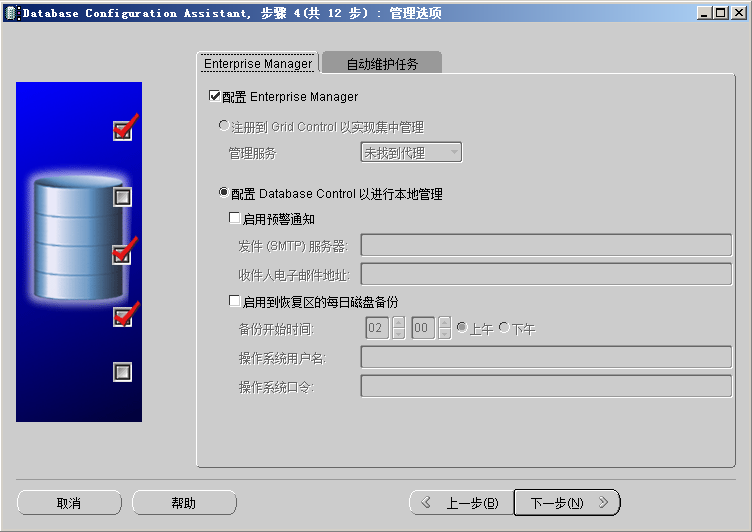Screen dimensions: 752x532
Task: Minimize the Database Configuration Assistant window
Action: pos(704,13)
